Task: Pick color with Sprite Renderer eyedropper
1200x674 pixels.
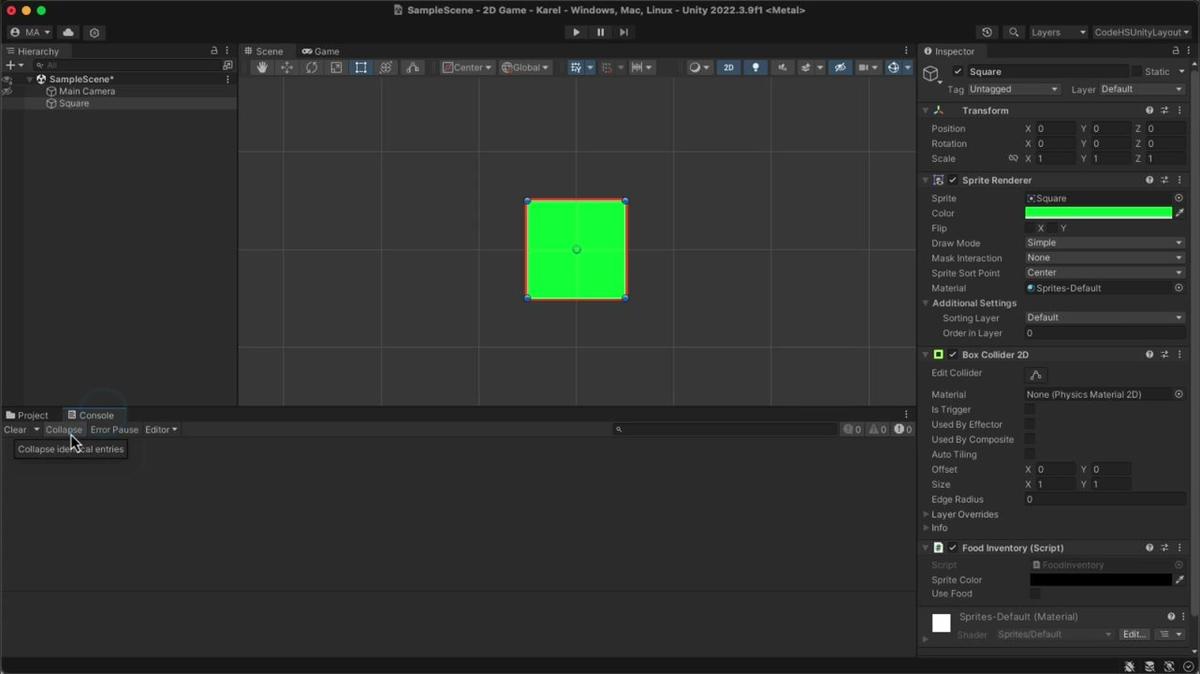Action: coord(1179,213)
